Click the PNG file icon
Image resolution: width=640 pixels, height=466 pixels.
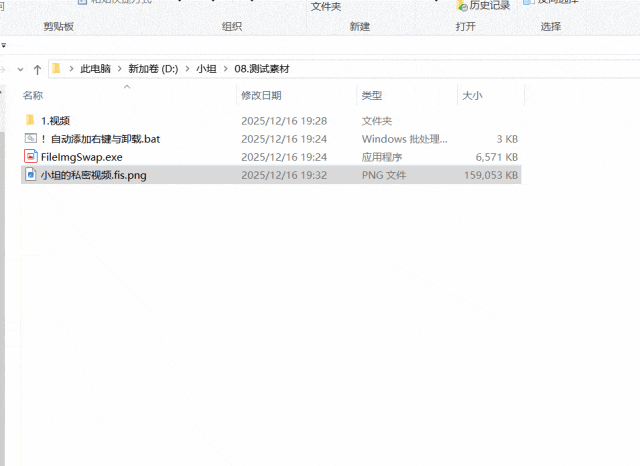[x=30, y=174]
